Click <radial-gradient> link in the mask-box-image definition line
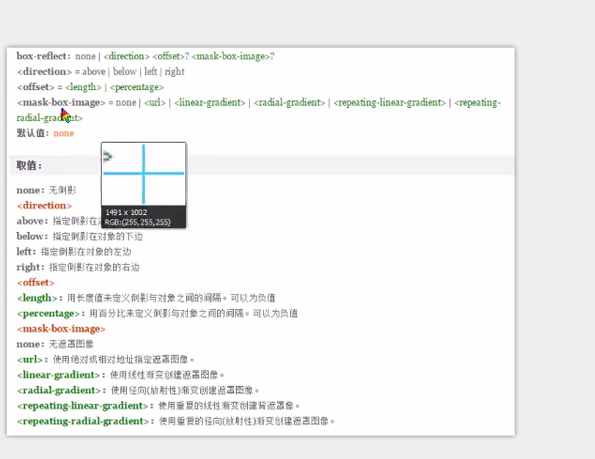 click(x=289, y=102)
